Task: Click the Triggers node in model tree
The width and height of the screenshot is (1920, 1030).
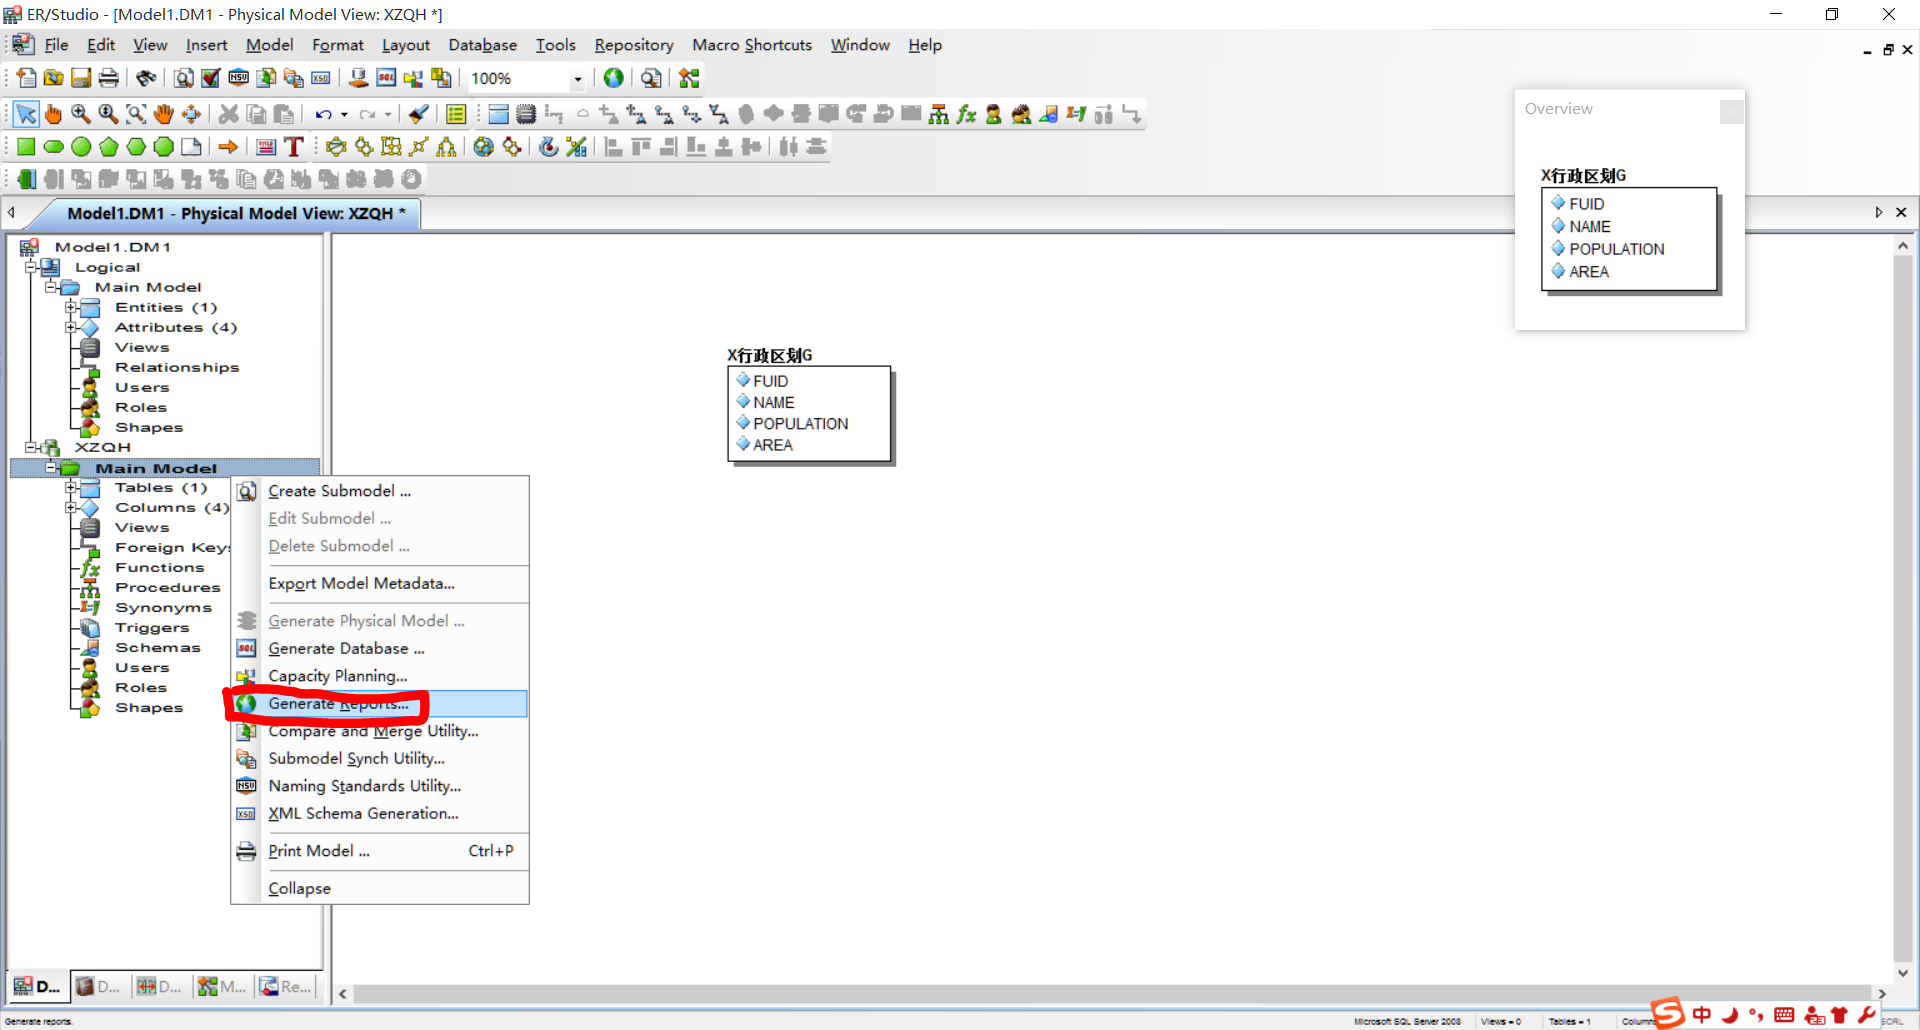Action: (152, 628)
